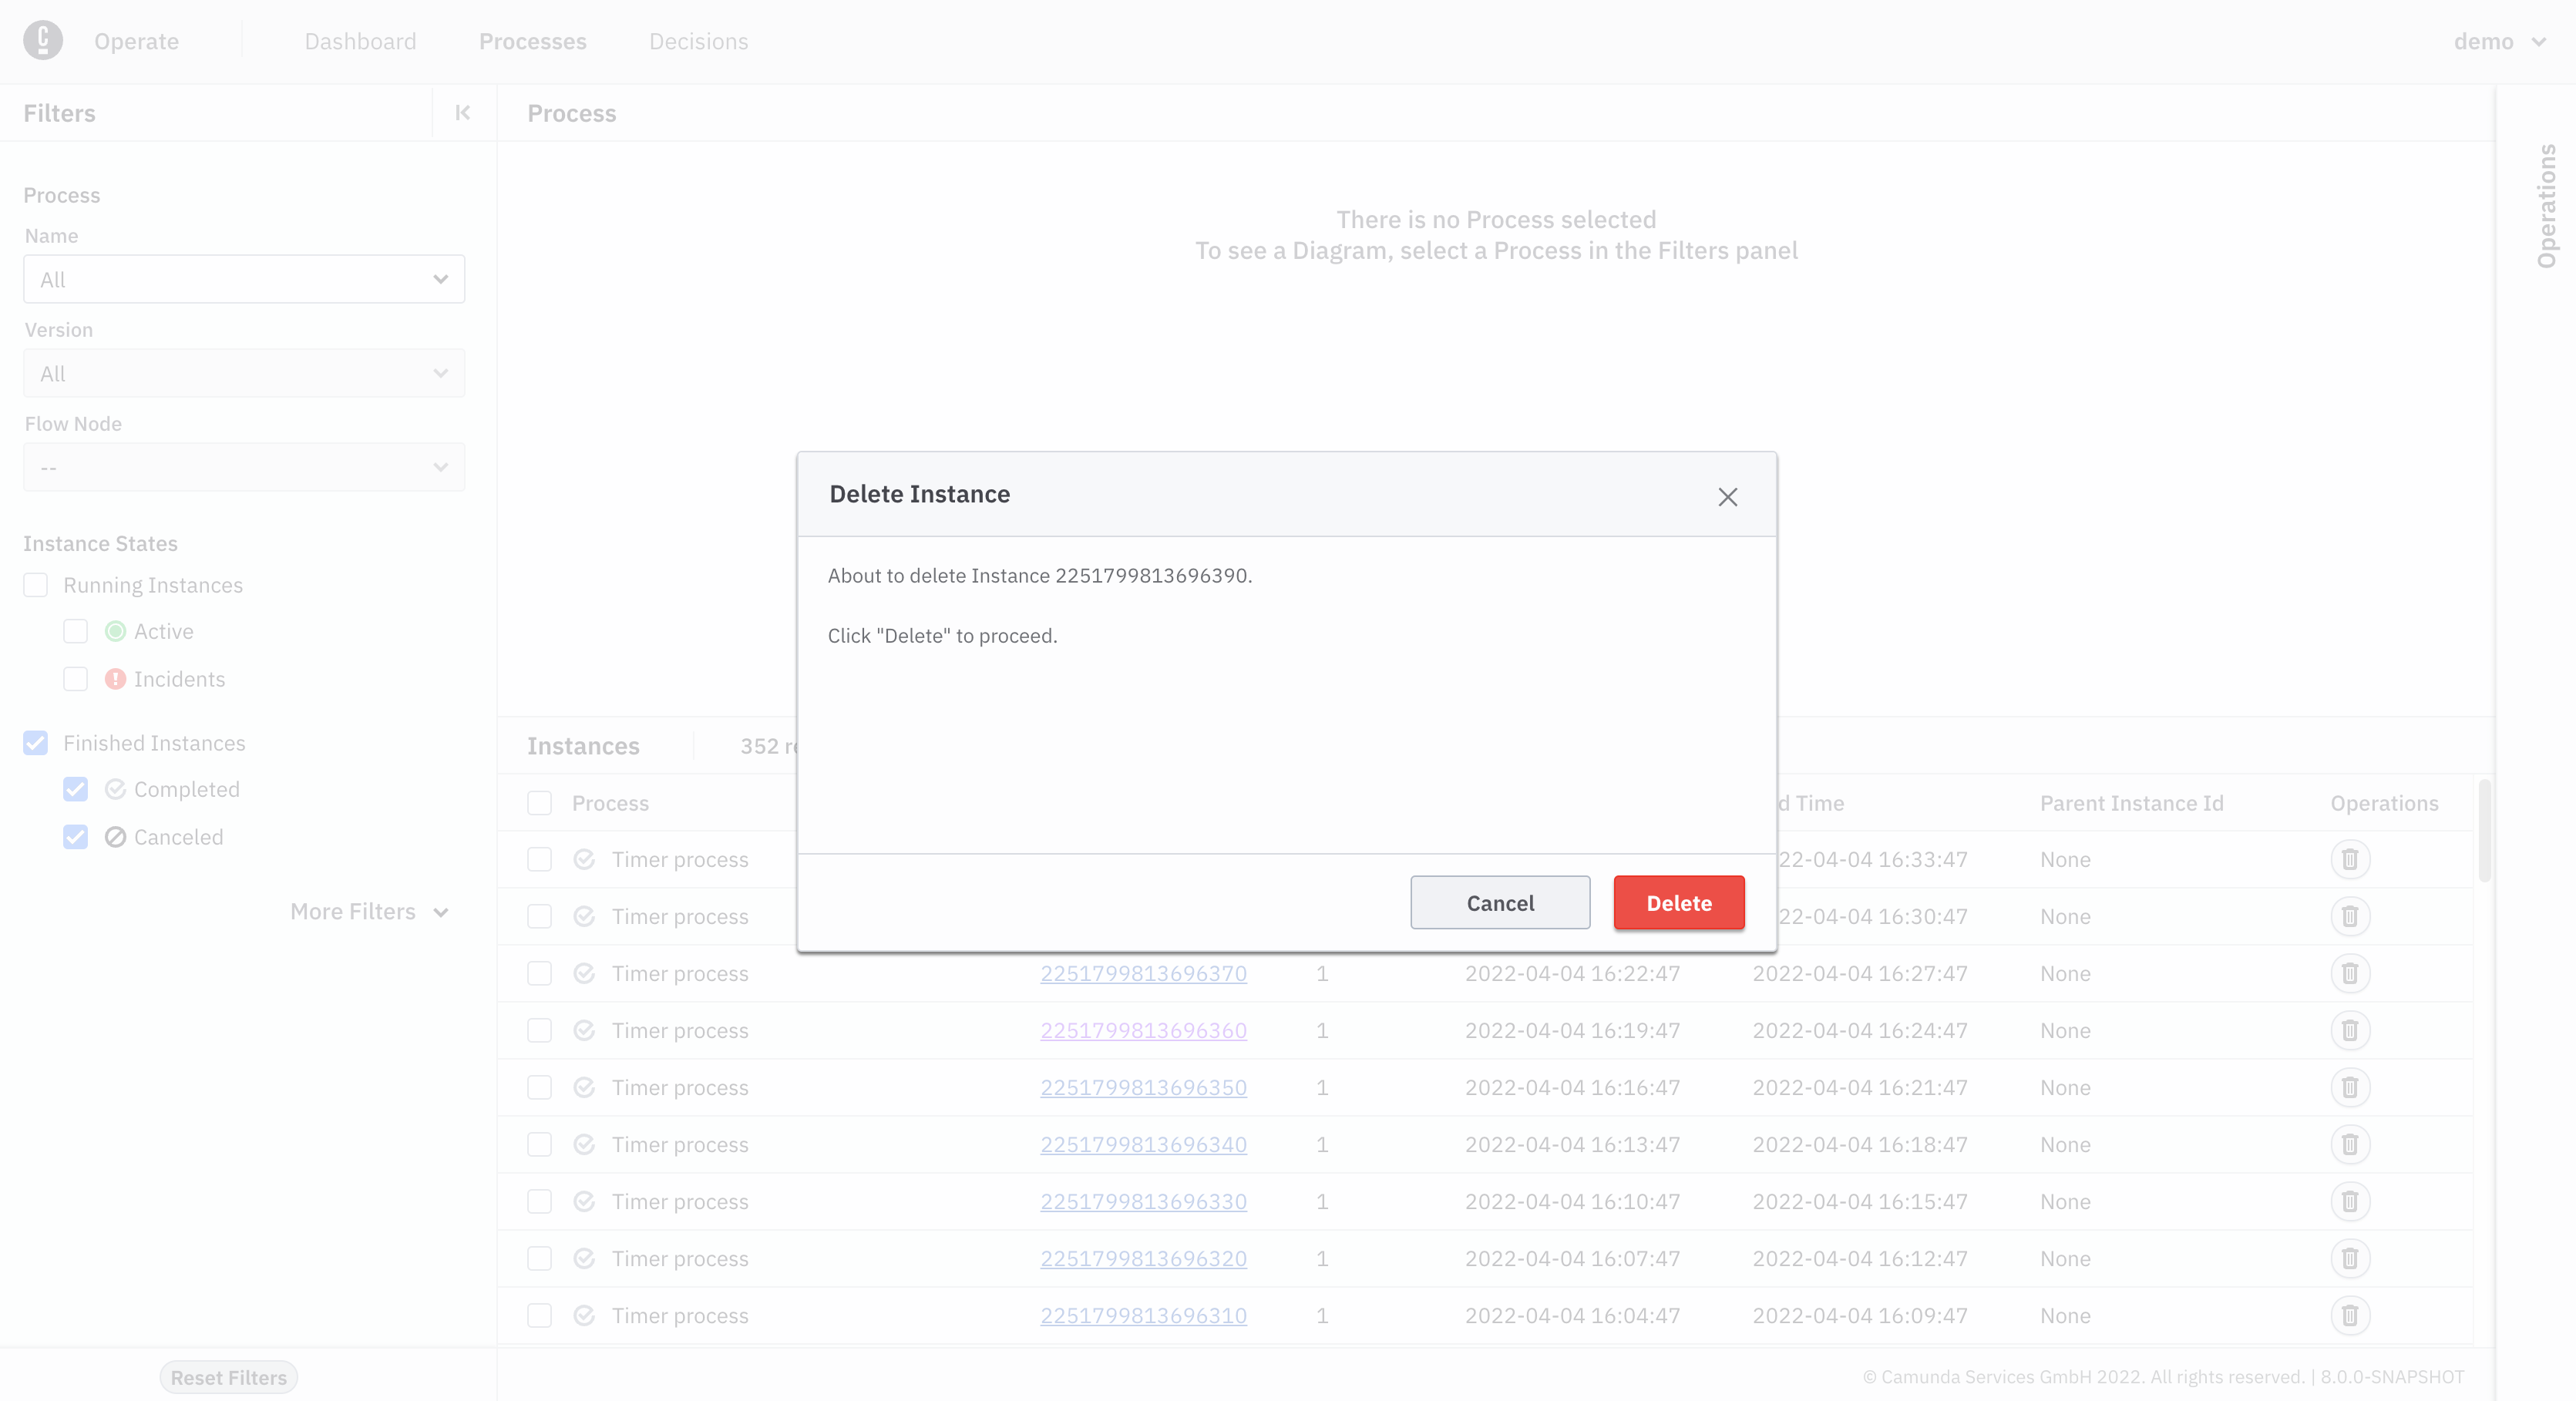This screenshot has width=2576, height=1401.
Task: Toggle the Incidents filter checkbox
Action: pos(75,679)
